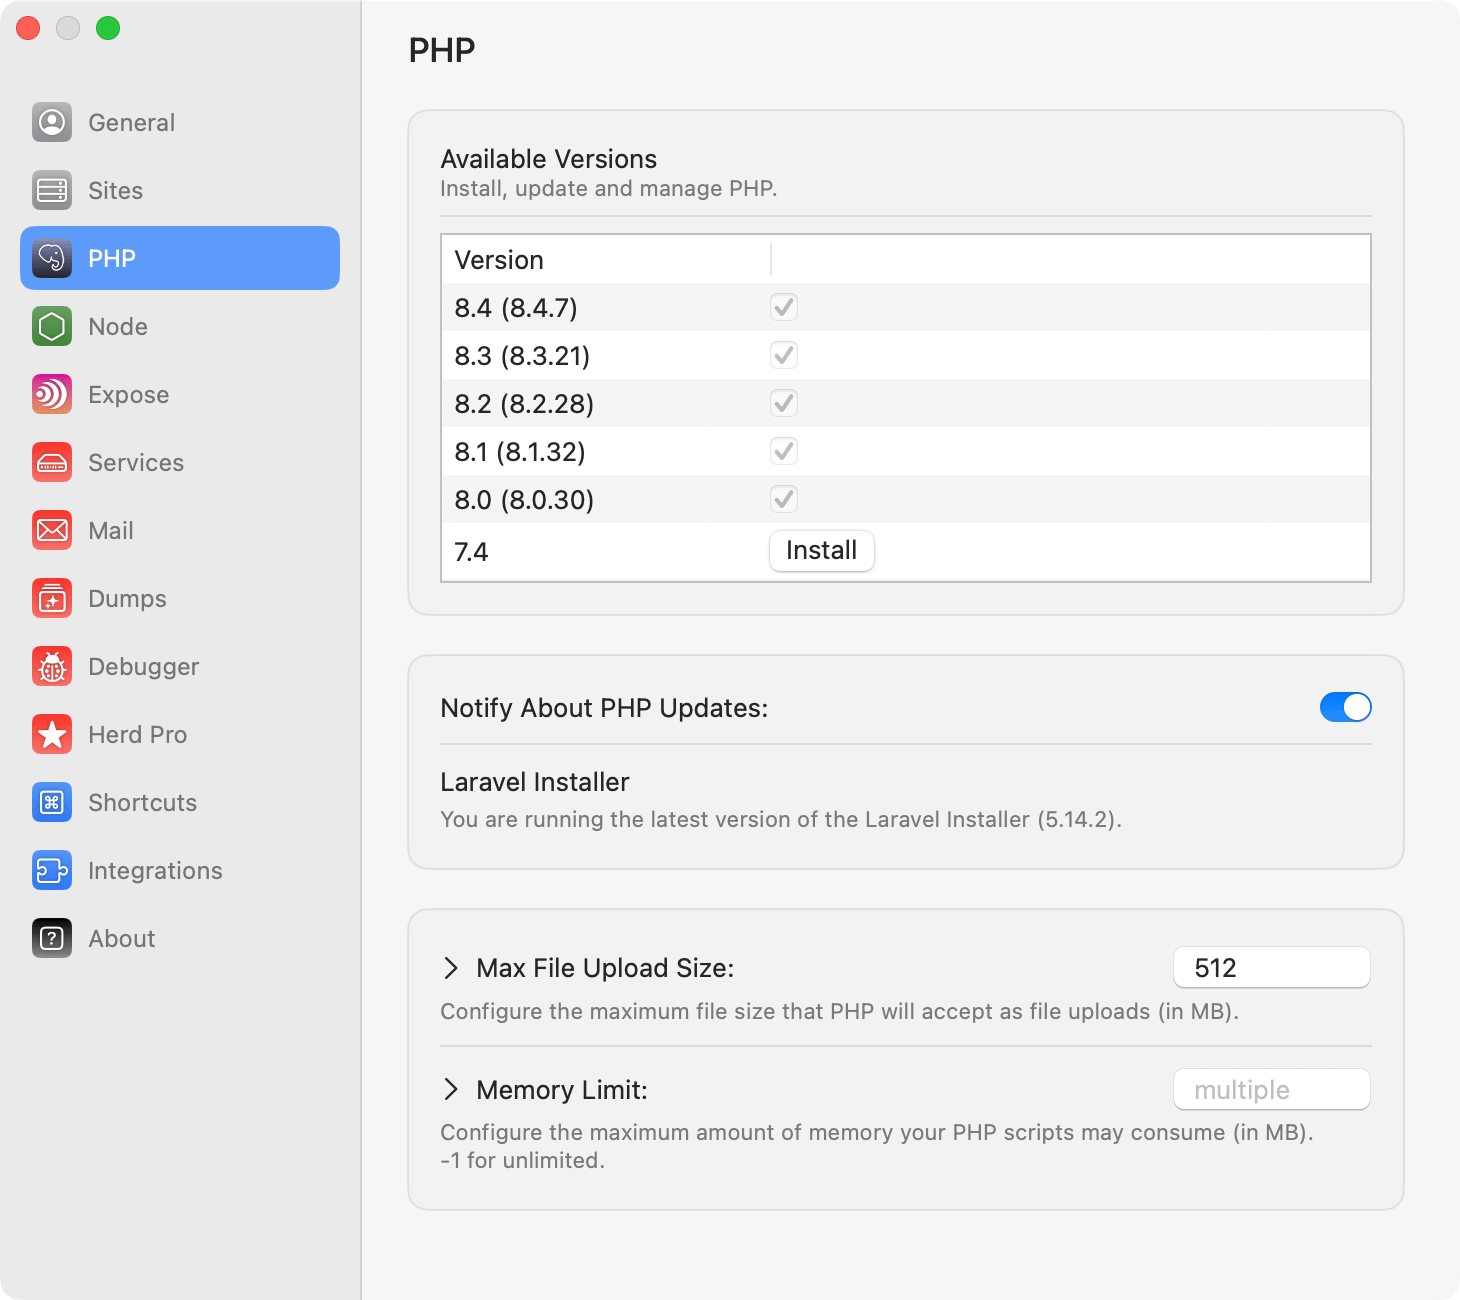The height and width of the screenshot is (1300, 1460).
Task: Click the Debugger bug icon
Action: coord(52,666)
